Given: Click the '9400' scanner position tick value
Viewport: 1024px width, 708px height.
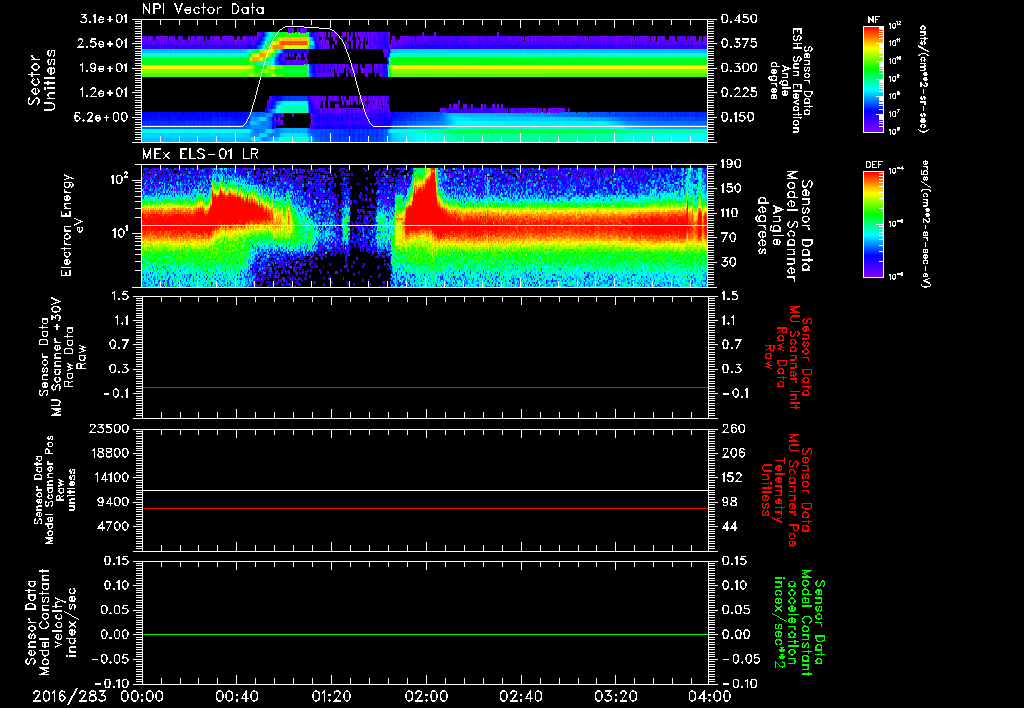Looking at the screenshot, I should coord(114,502).
